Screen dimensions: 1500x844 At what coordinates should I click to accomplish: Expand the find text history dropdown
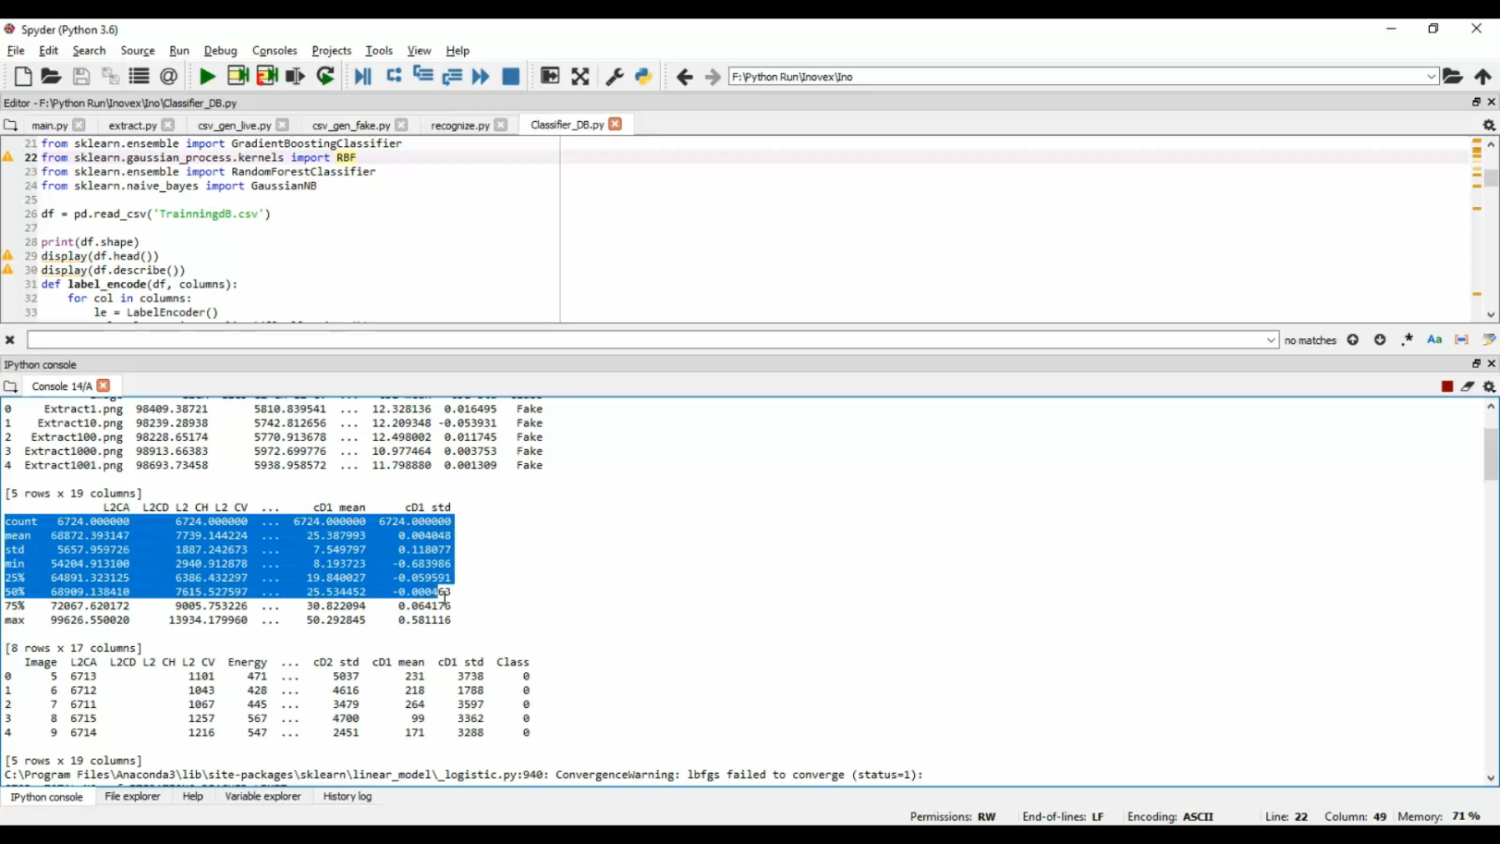coord(1271,340)
